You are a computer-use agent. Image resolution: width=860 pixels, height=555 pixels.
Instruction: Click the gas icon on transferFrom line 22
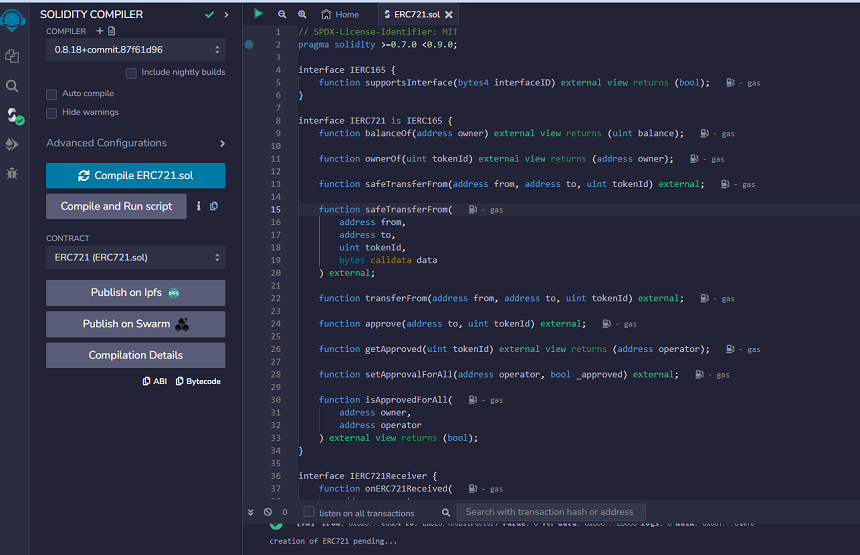705,298
